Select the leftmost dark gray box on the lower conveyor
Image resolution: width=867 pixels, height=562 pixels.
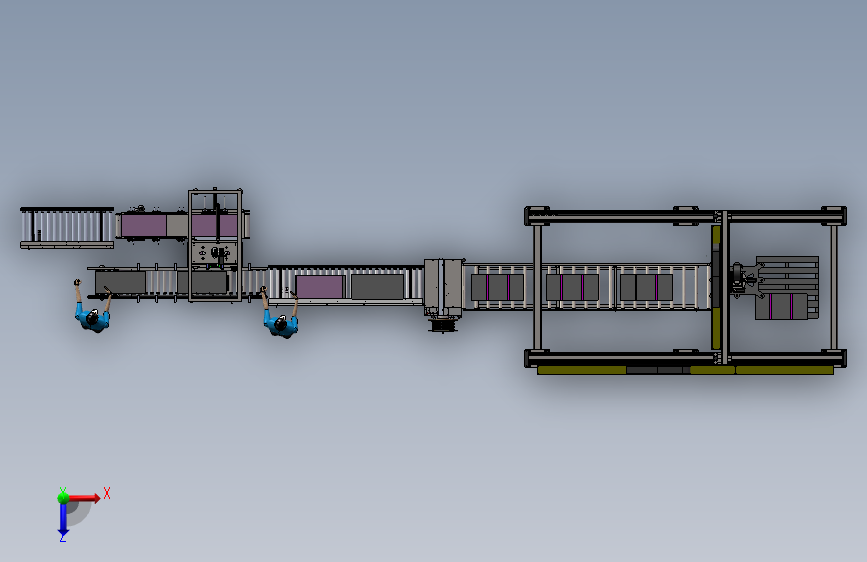(120, 283)
